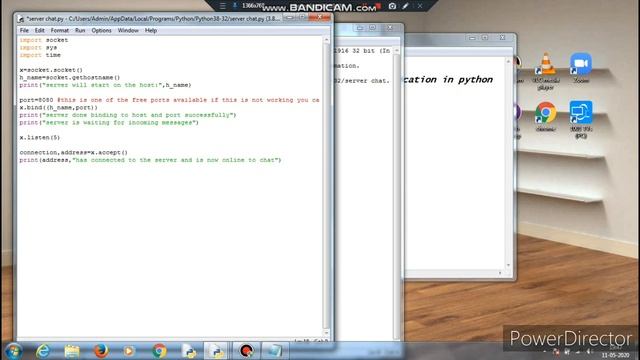Close the Bandicam recording bar
The width and height of the screenshot is (640, 360).
[420, 6]
